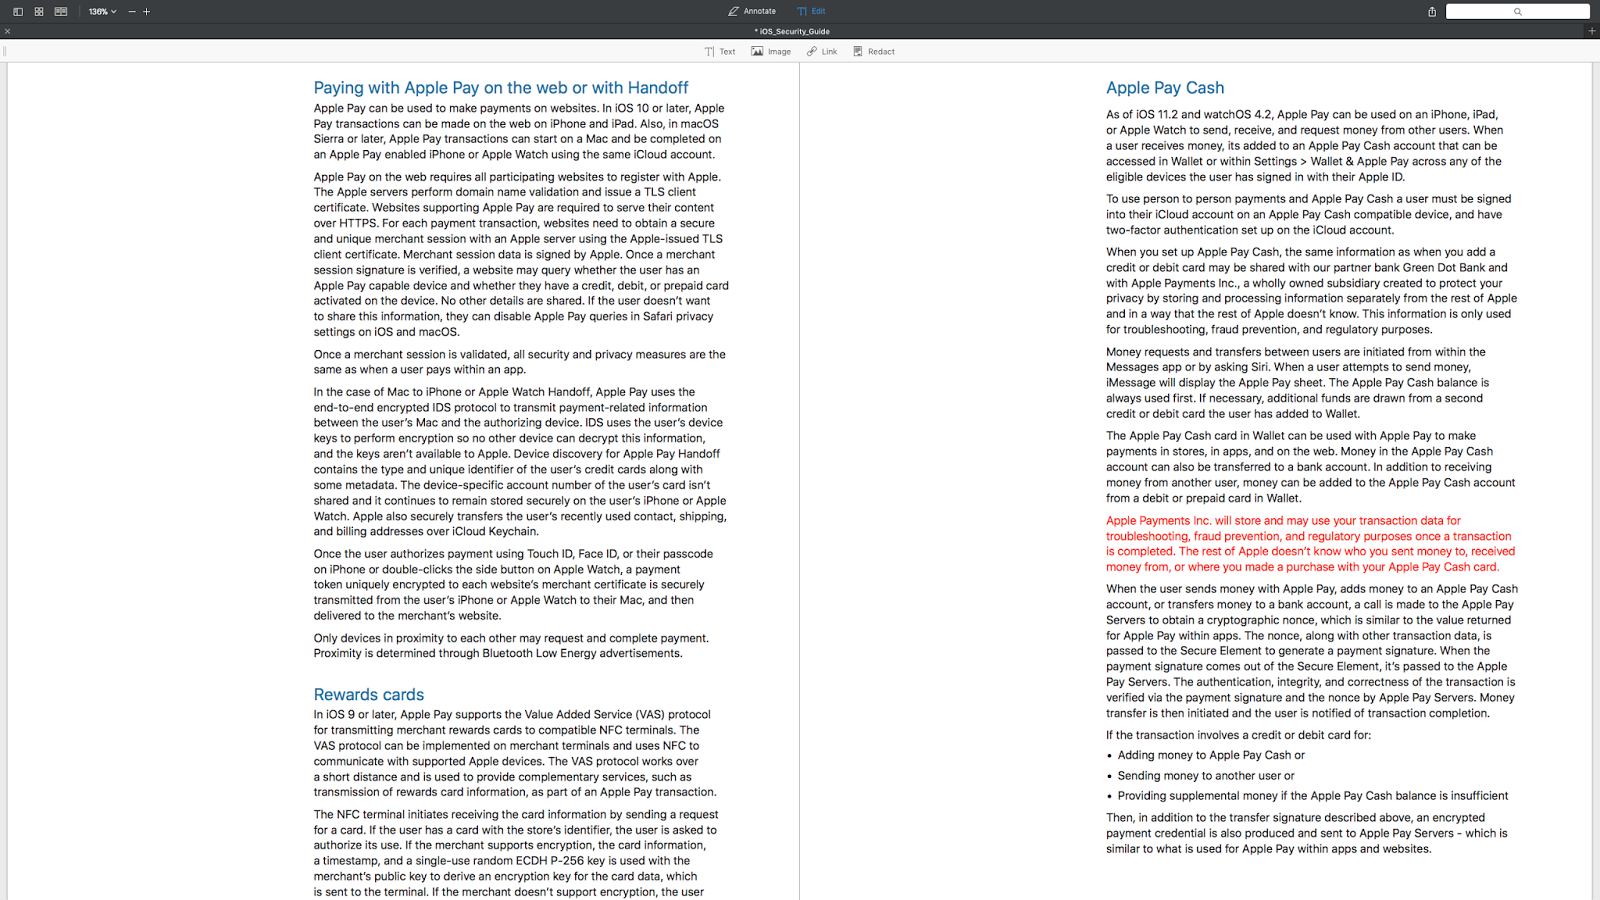Screen dimensions: 1600x900
Task: Click paragraph starting 'When the user sends money with Apple Pay'
Action: point(1312,651)
